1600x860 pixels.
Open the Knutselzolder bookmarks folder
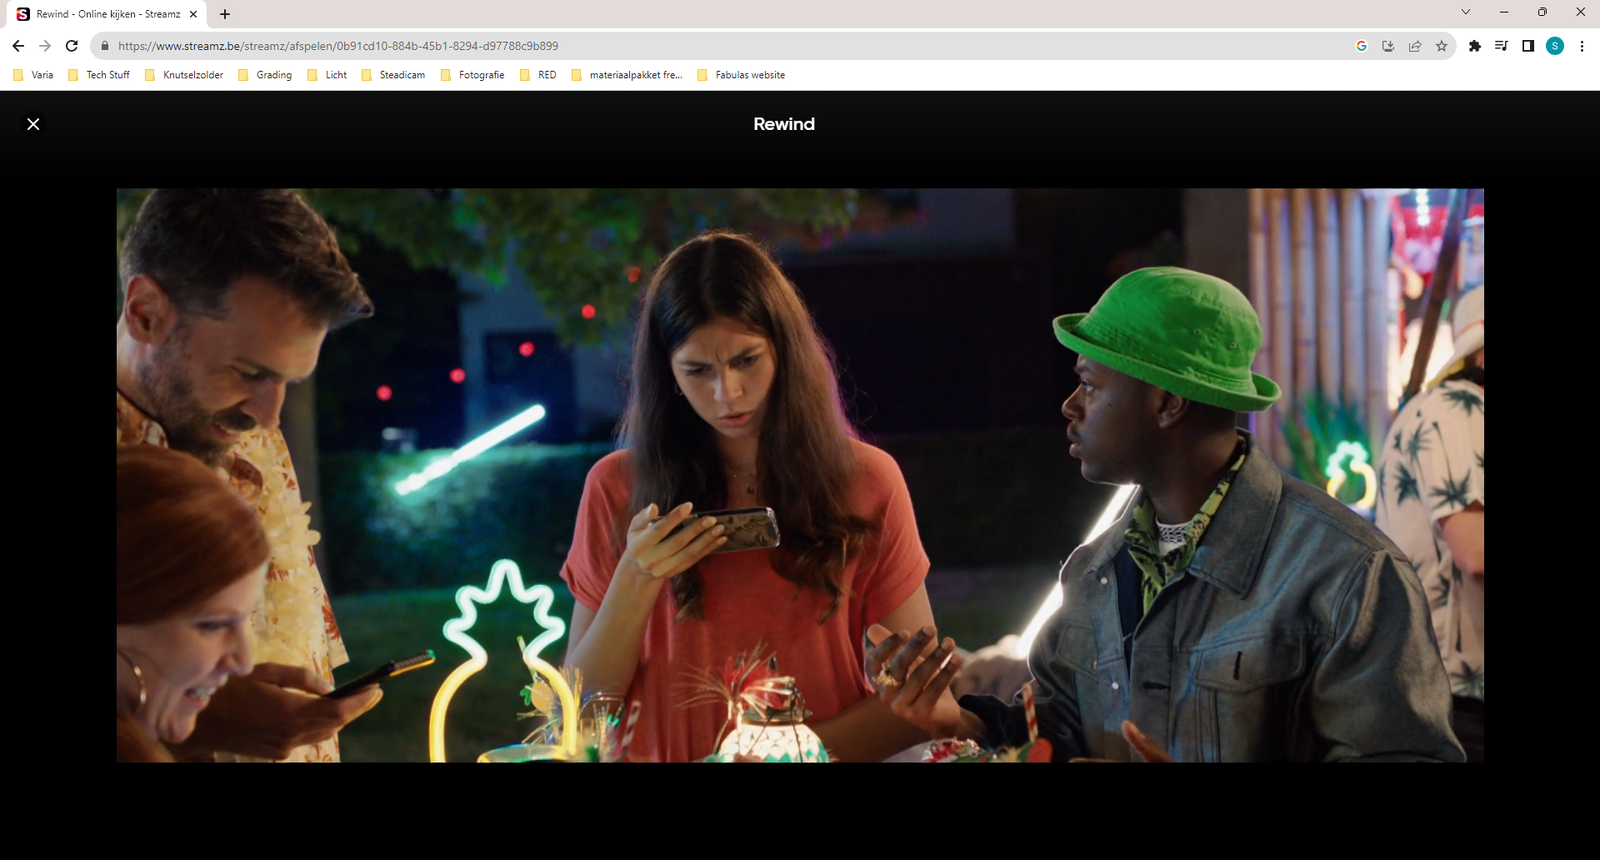click(184, 75)
